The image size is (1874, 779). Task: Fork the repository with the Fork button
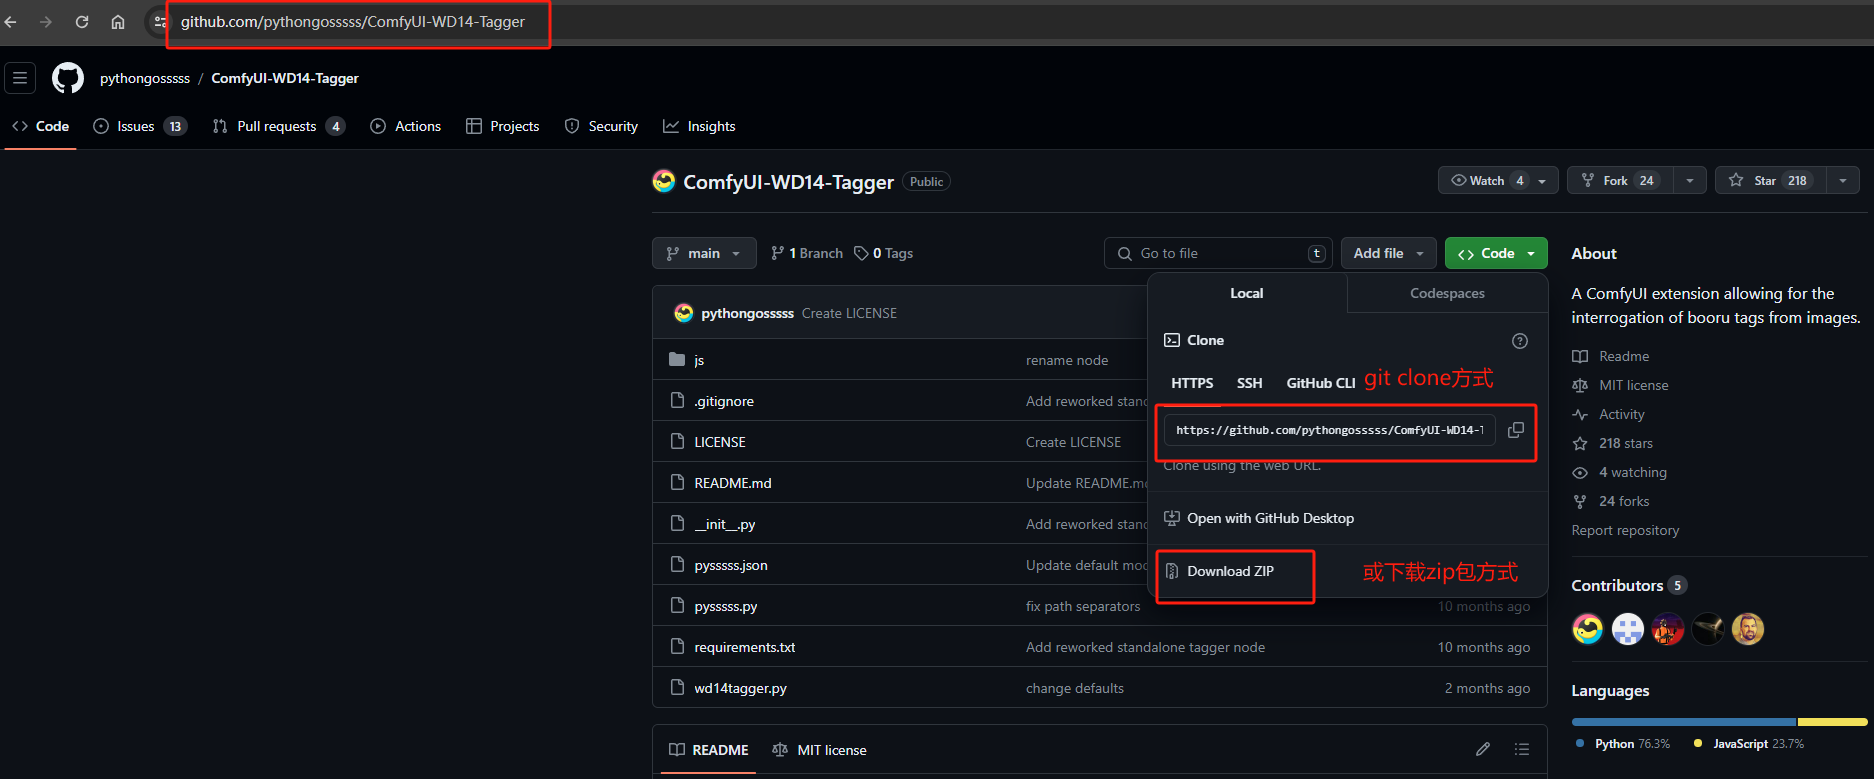[x=1620, y=181]
